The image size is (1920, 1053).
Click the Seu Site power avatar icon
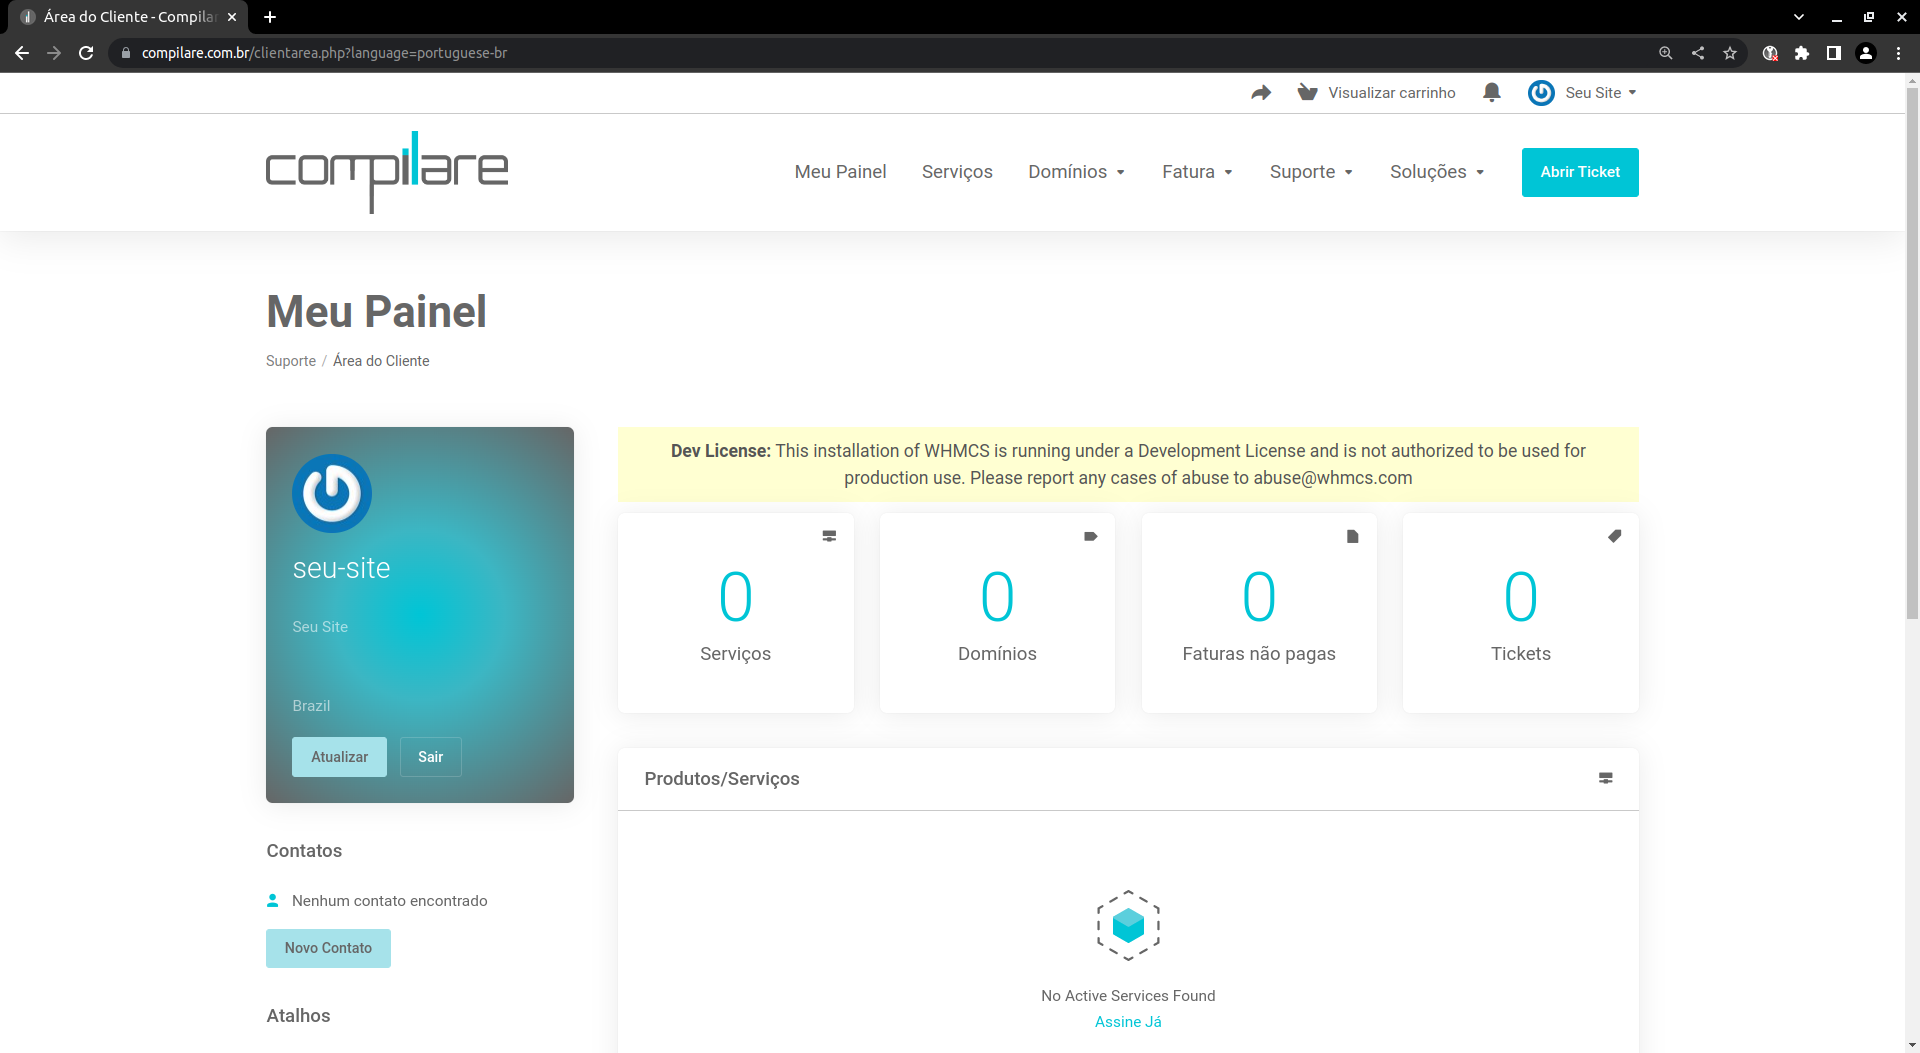1541,93
